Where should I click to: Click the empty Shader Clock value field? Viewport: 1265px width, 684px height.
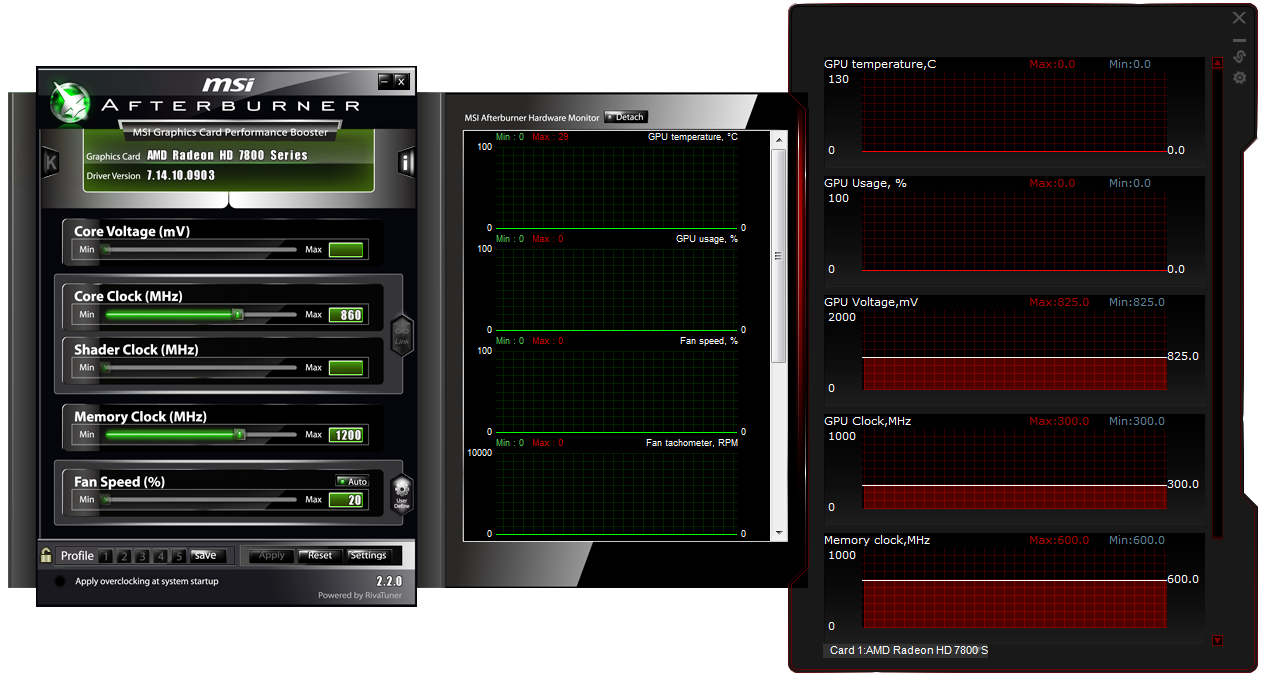click(346, 368)
